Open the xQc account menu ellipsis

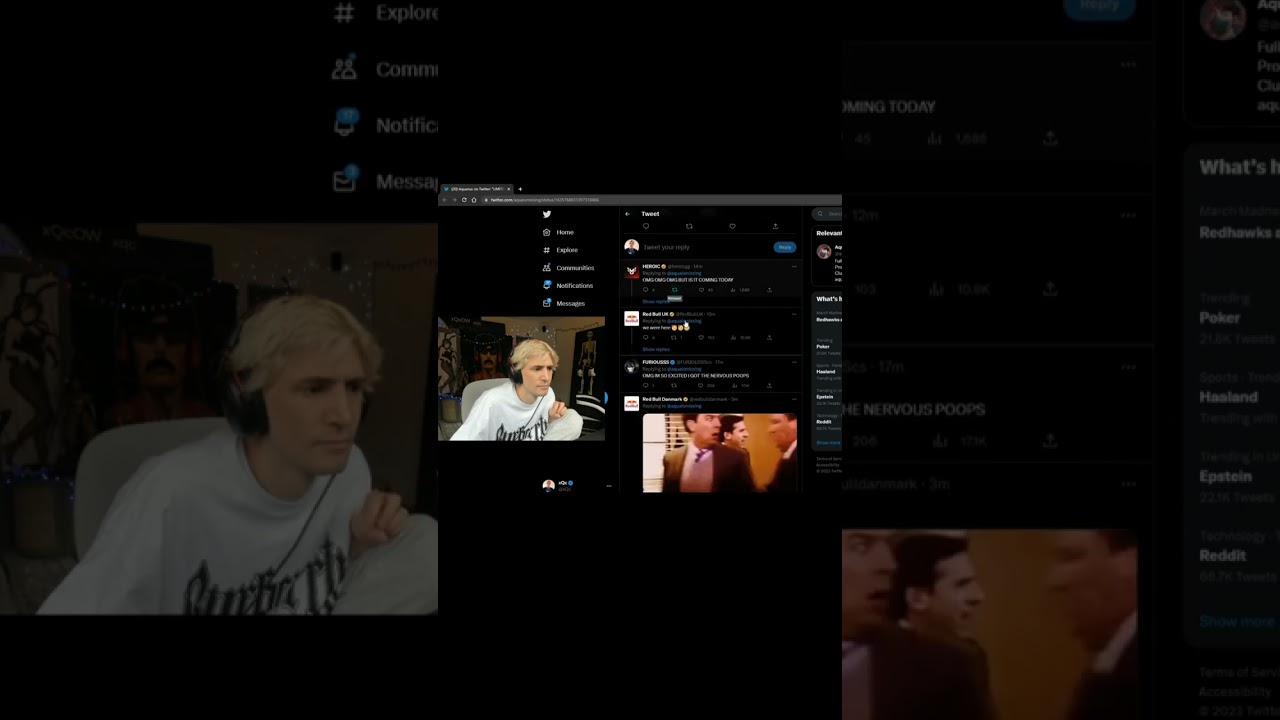point(608,486)
